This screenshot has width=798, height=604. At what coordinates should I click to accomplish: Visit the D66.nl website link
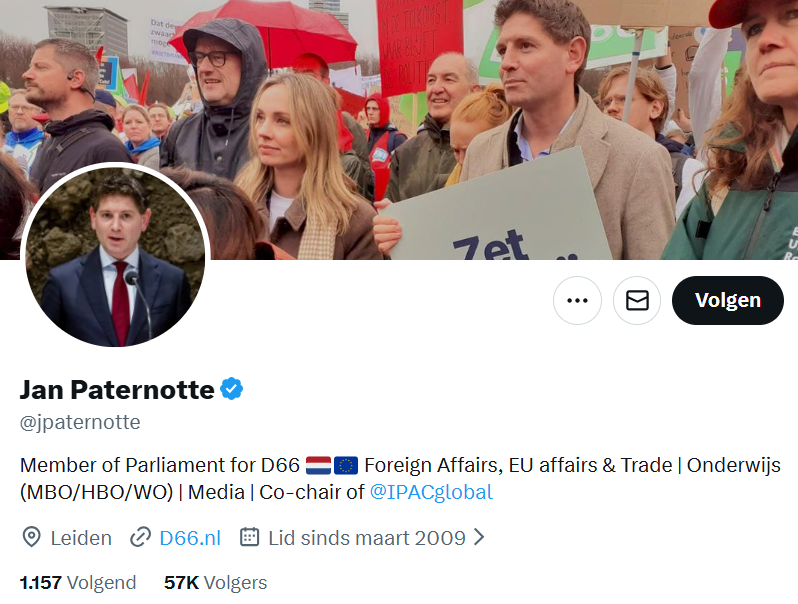[x=190, y=538]
